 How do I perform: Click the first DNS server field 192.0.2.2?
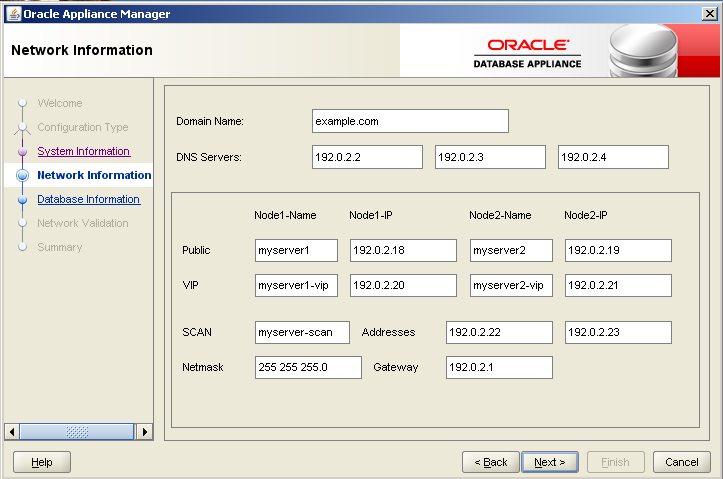click(x=367, y=157)
